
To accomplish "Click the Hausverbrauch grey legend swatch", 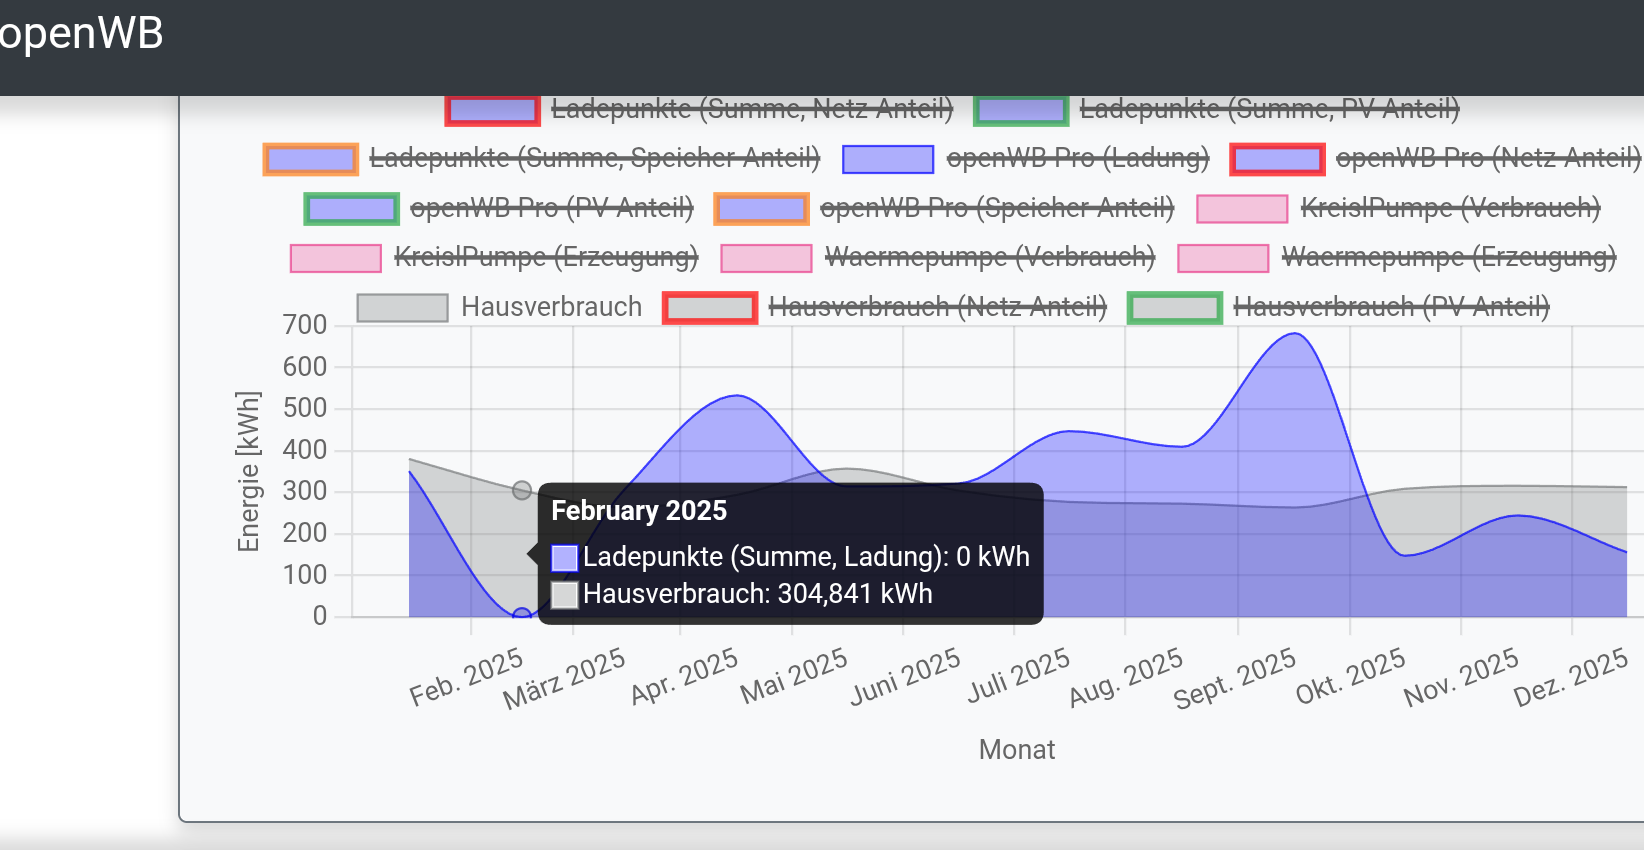I will pos(402,308).
